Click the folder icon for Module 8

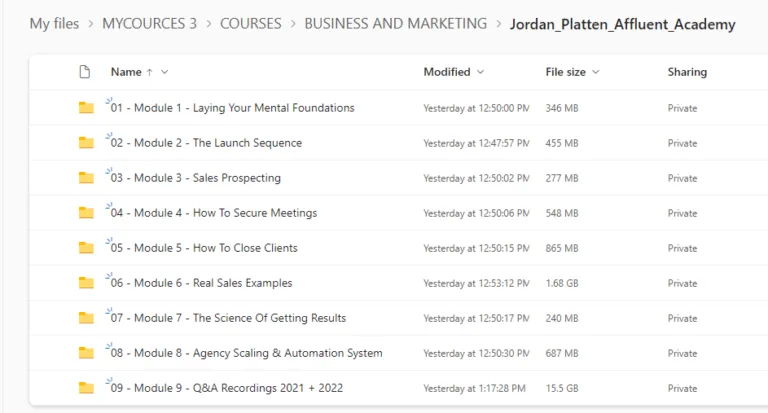(x=86, y=353)
